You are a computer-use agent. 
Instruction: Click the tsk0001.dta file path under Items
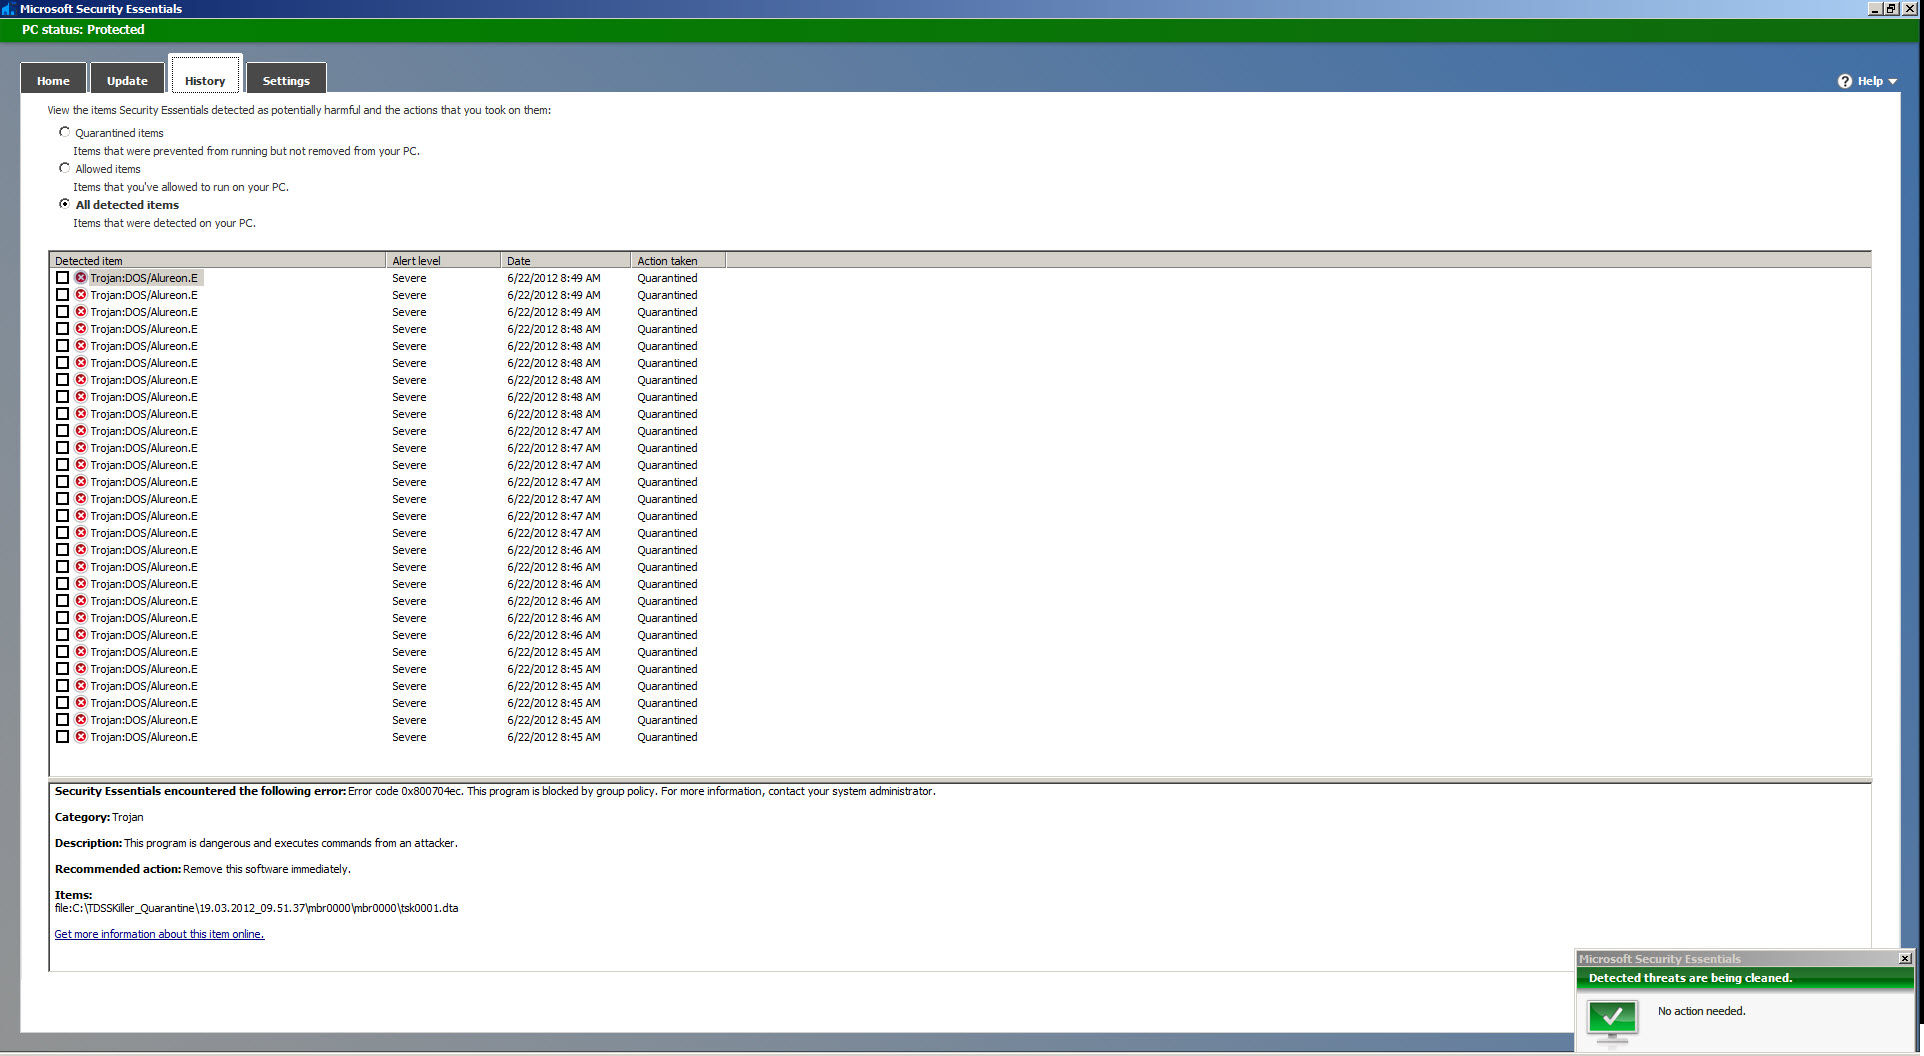pos(256,908)
